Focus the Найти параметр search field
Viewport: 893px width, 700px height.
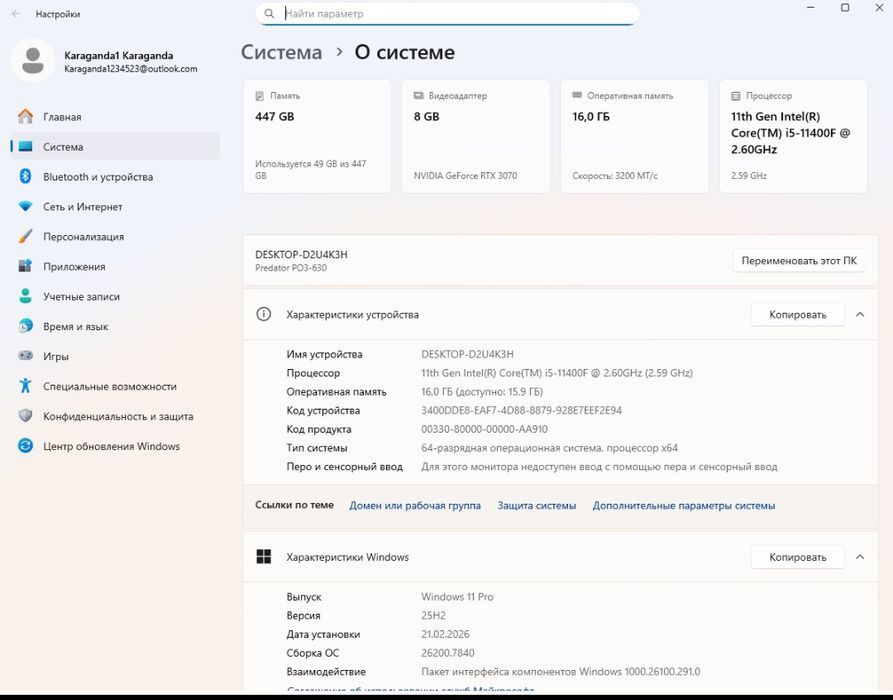point(455,14)
